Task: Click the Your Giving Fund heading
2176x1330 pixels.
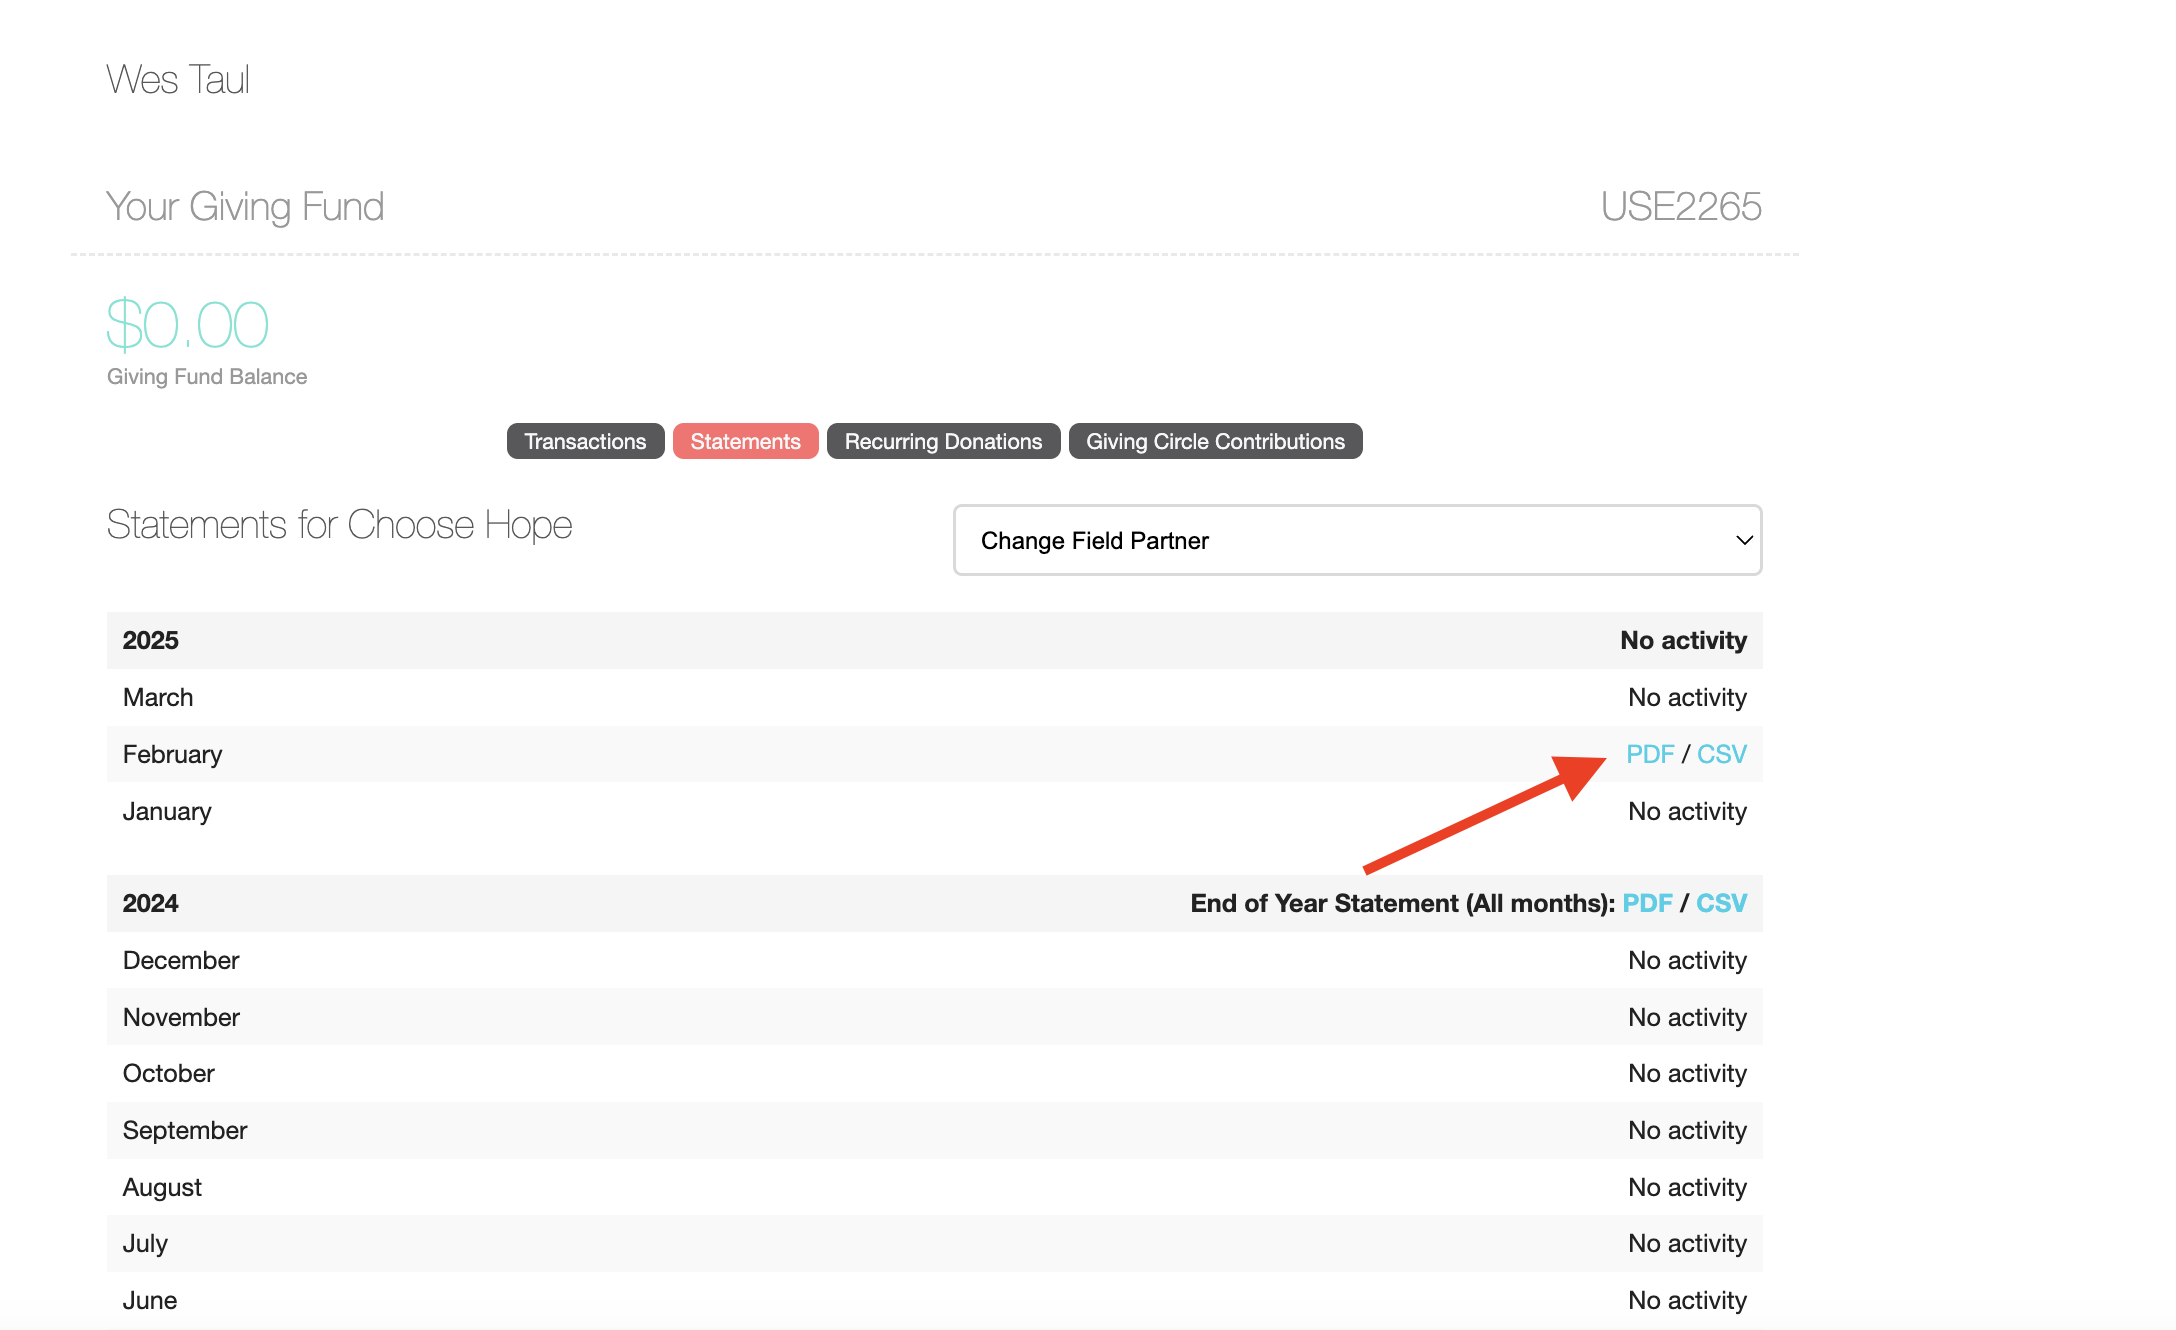Action: point(245,206)
